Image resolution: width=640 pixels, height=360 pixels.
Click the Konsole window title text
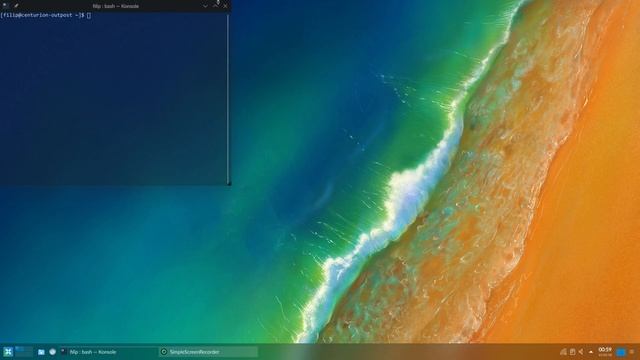[116, 6]
